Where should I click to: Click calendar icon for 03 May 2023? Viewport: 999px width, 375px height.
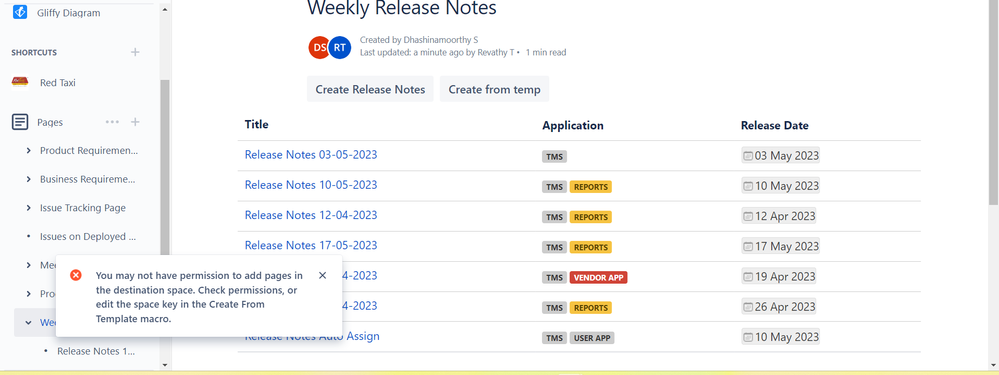(x=748, y=156)
